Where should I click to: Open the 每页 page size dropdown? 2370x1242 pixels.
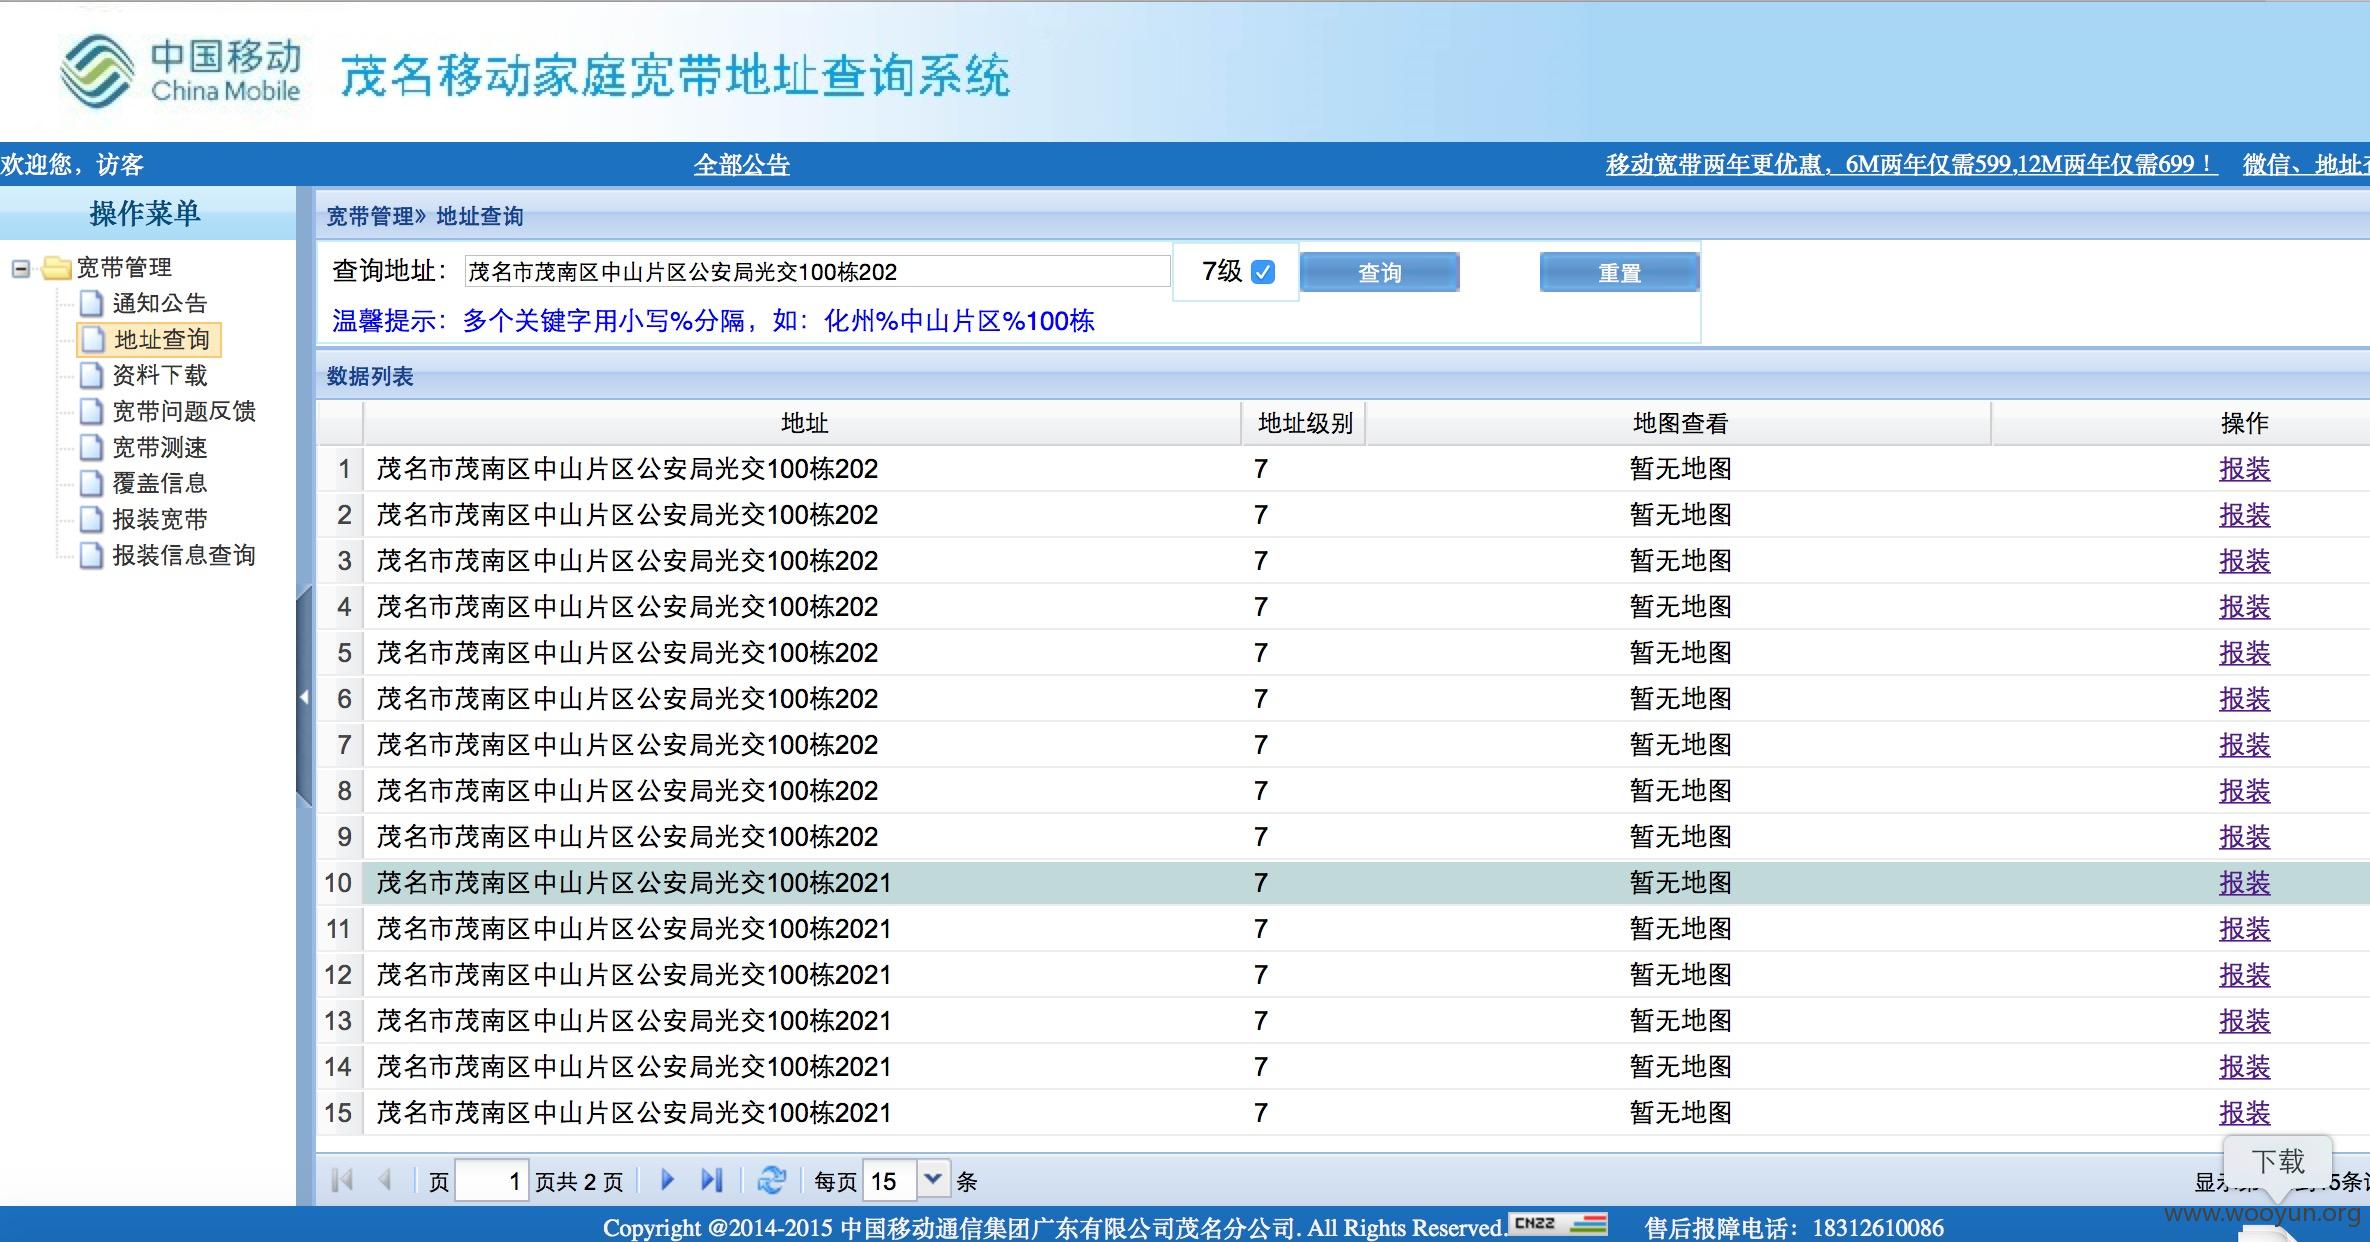pyautogui.click(x=932, y=1180)
